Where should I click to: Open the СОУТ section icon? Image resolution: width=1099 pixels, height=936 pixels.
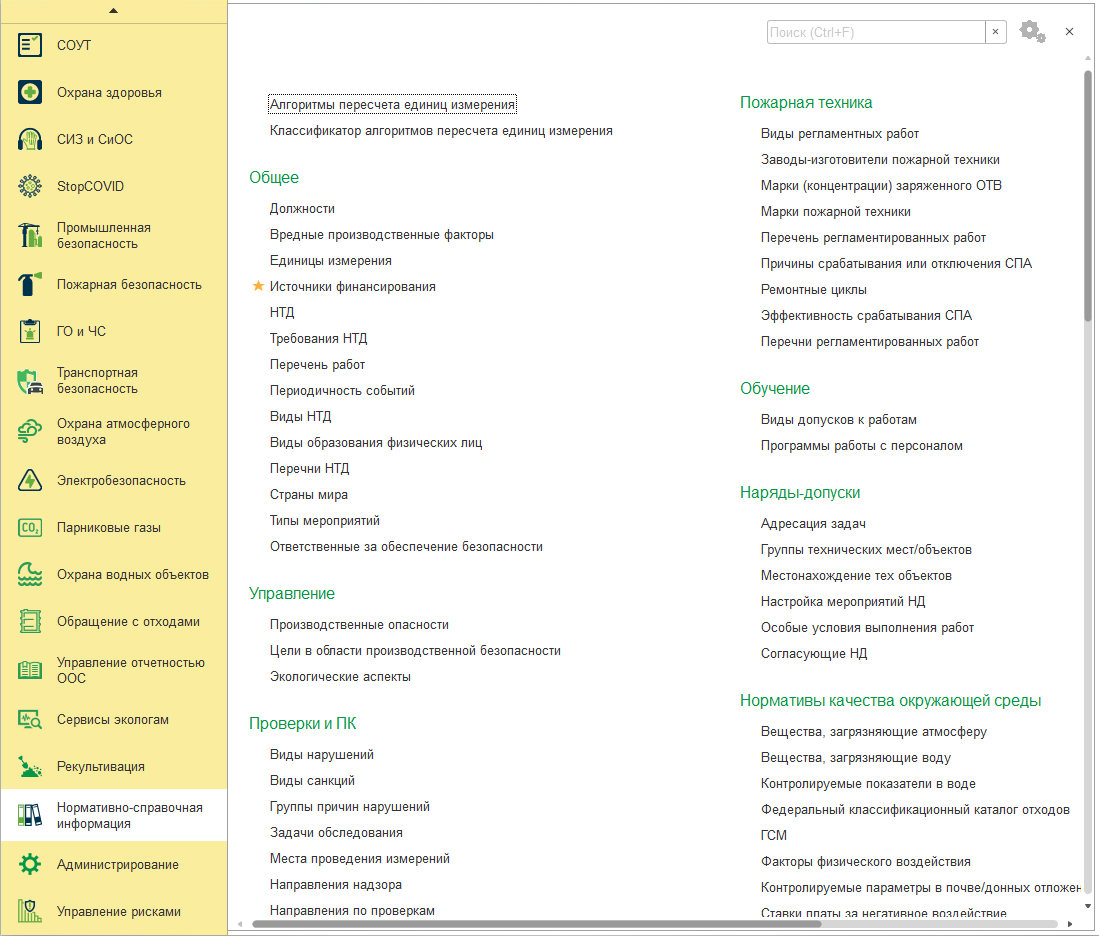(29, 46)
